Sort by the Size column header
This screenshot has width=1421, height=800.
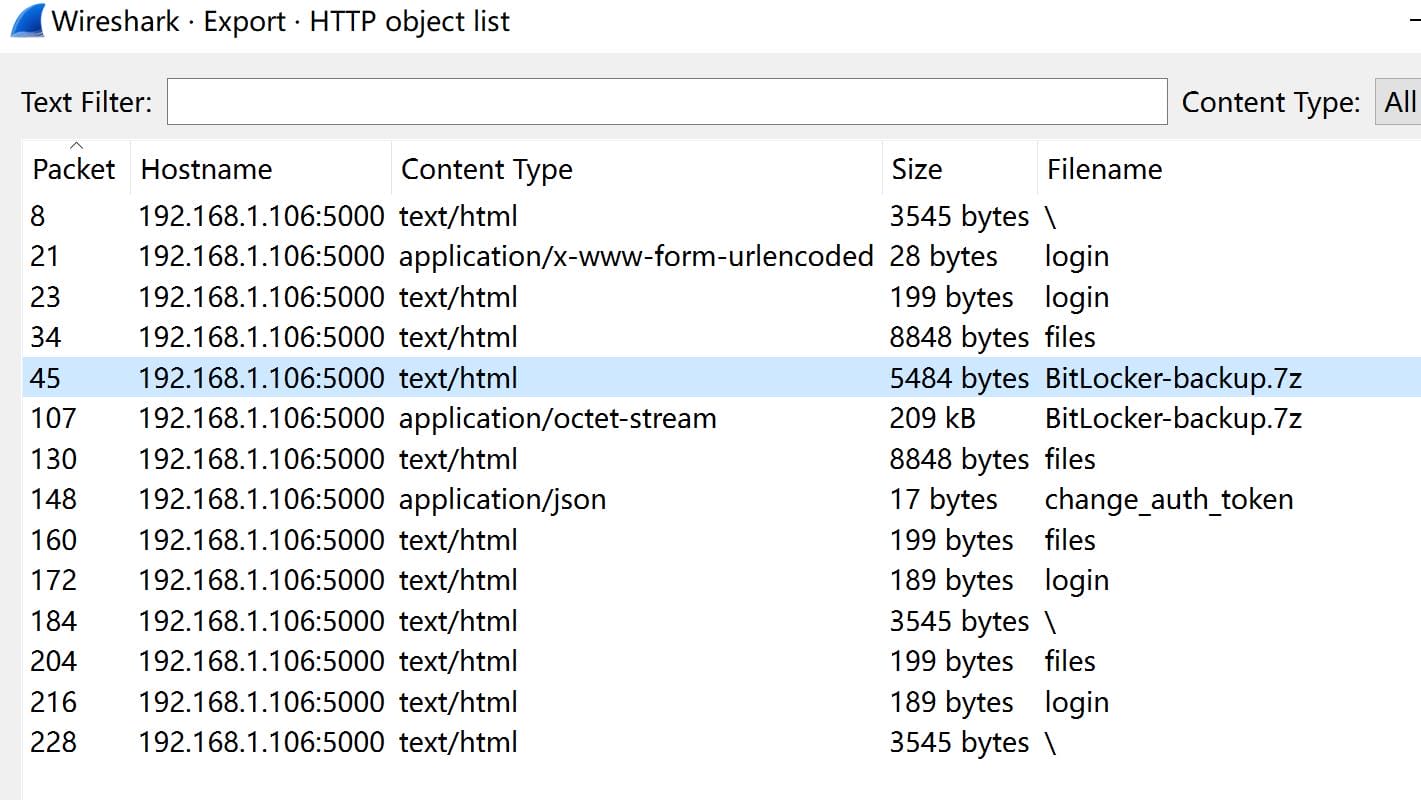tap(959, 169)
